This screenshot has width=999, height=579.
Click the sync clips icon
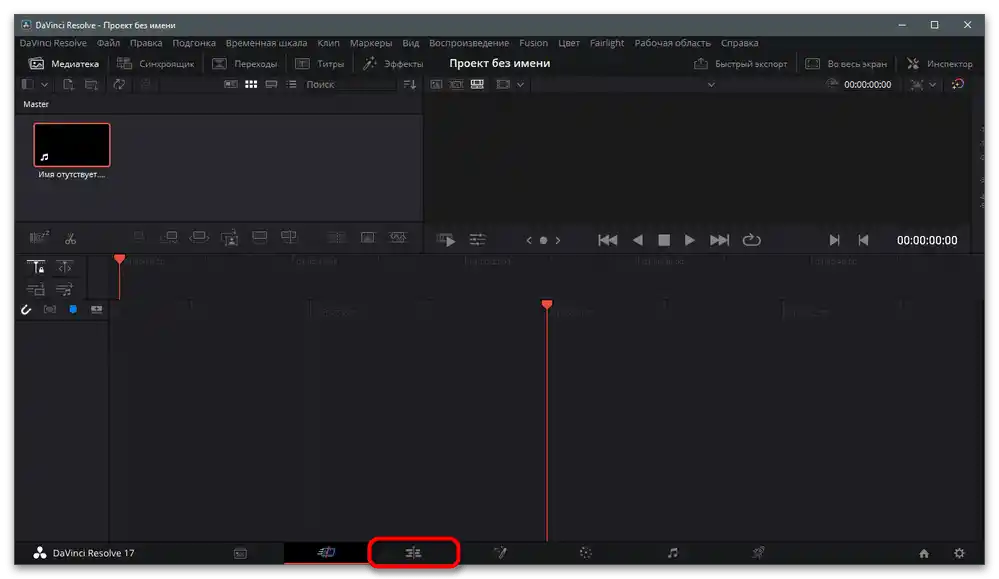point(119,84)
